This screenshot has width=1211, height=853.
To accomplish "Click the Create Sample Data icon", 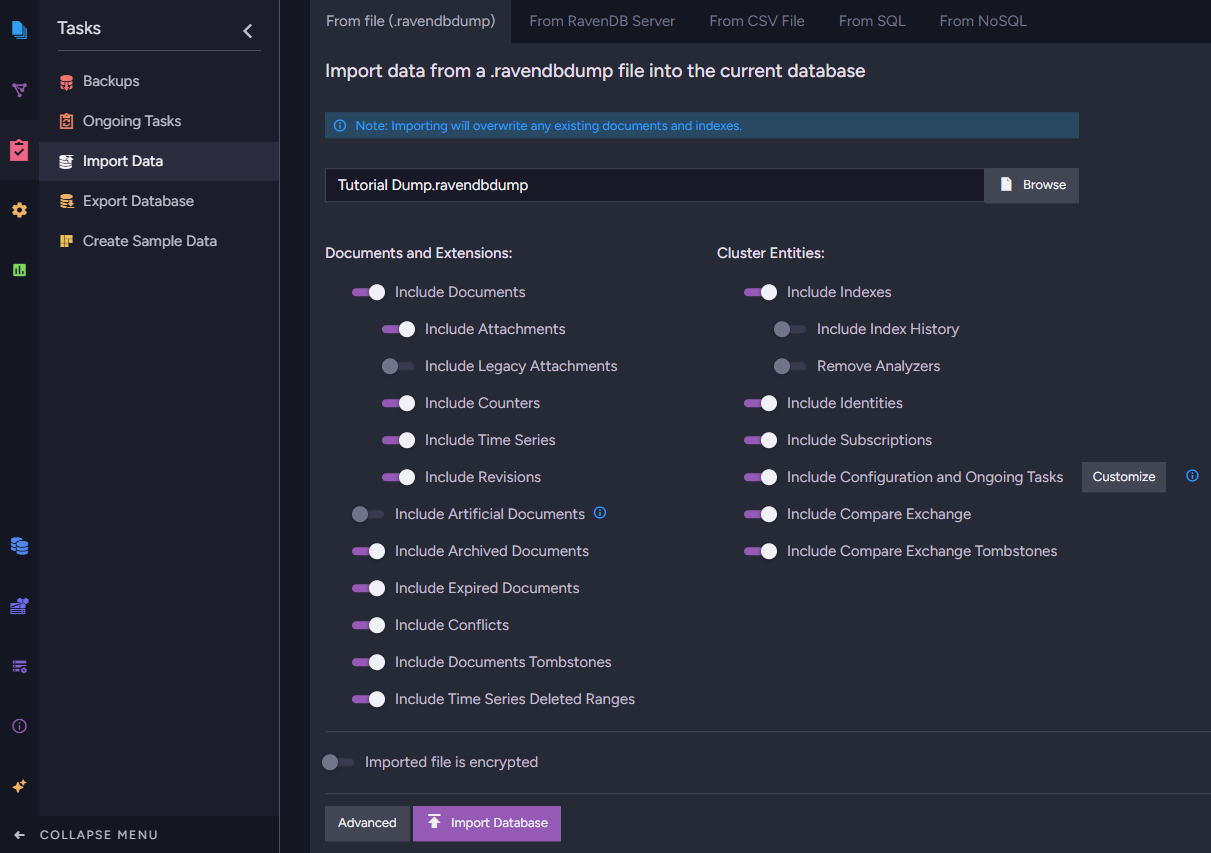I will coord(66,241).
